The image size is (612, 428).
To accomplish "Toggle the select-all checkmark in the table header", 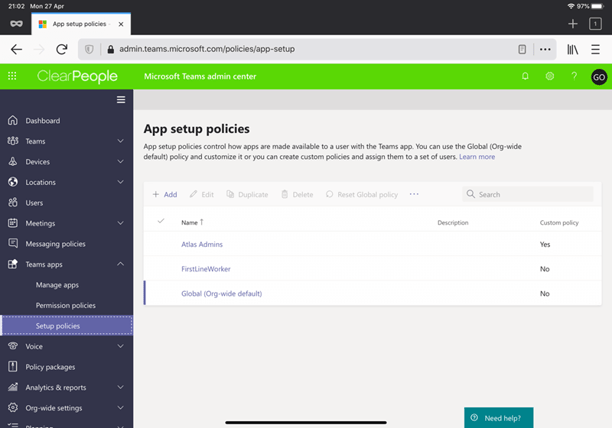I will [160, 221].
